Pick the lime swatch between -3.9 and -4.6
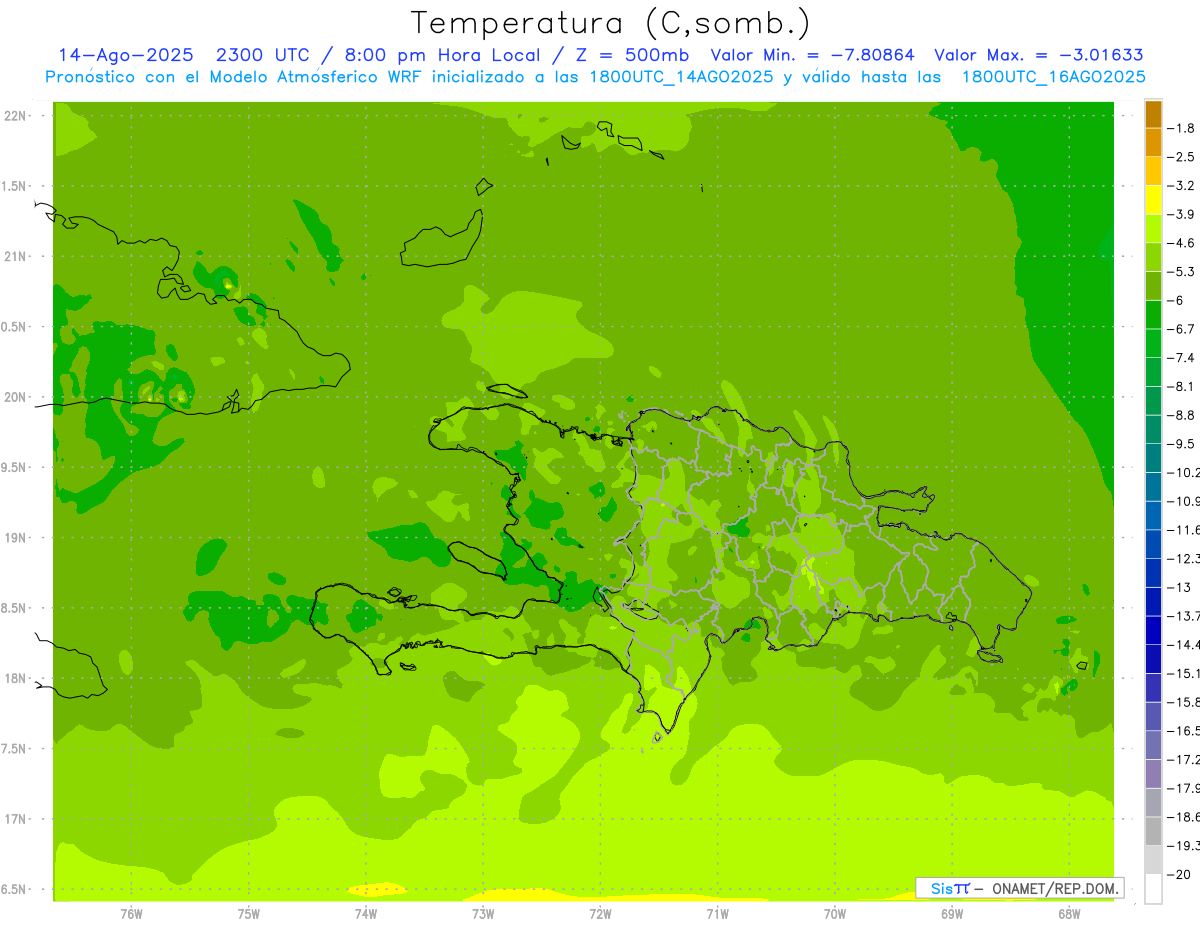Viewport: 1200px width, 927px height. [x=1153, y=229]
